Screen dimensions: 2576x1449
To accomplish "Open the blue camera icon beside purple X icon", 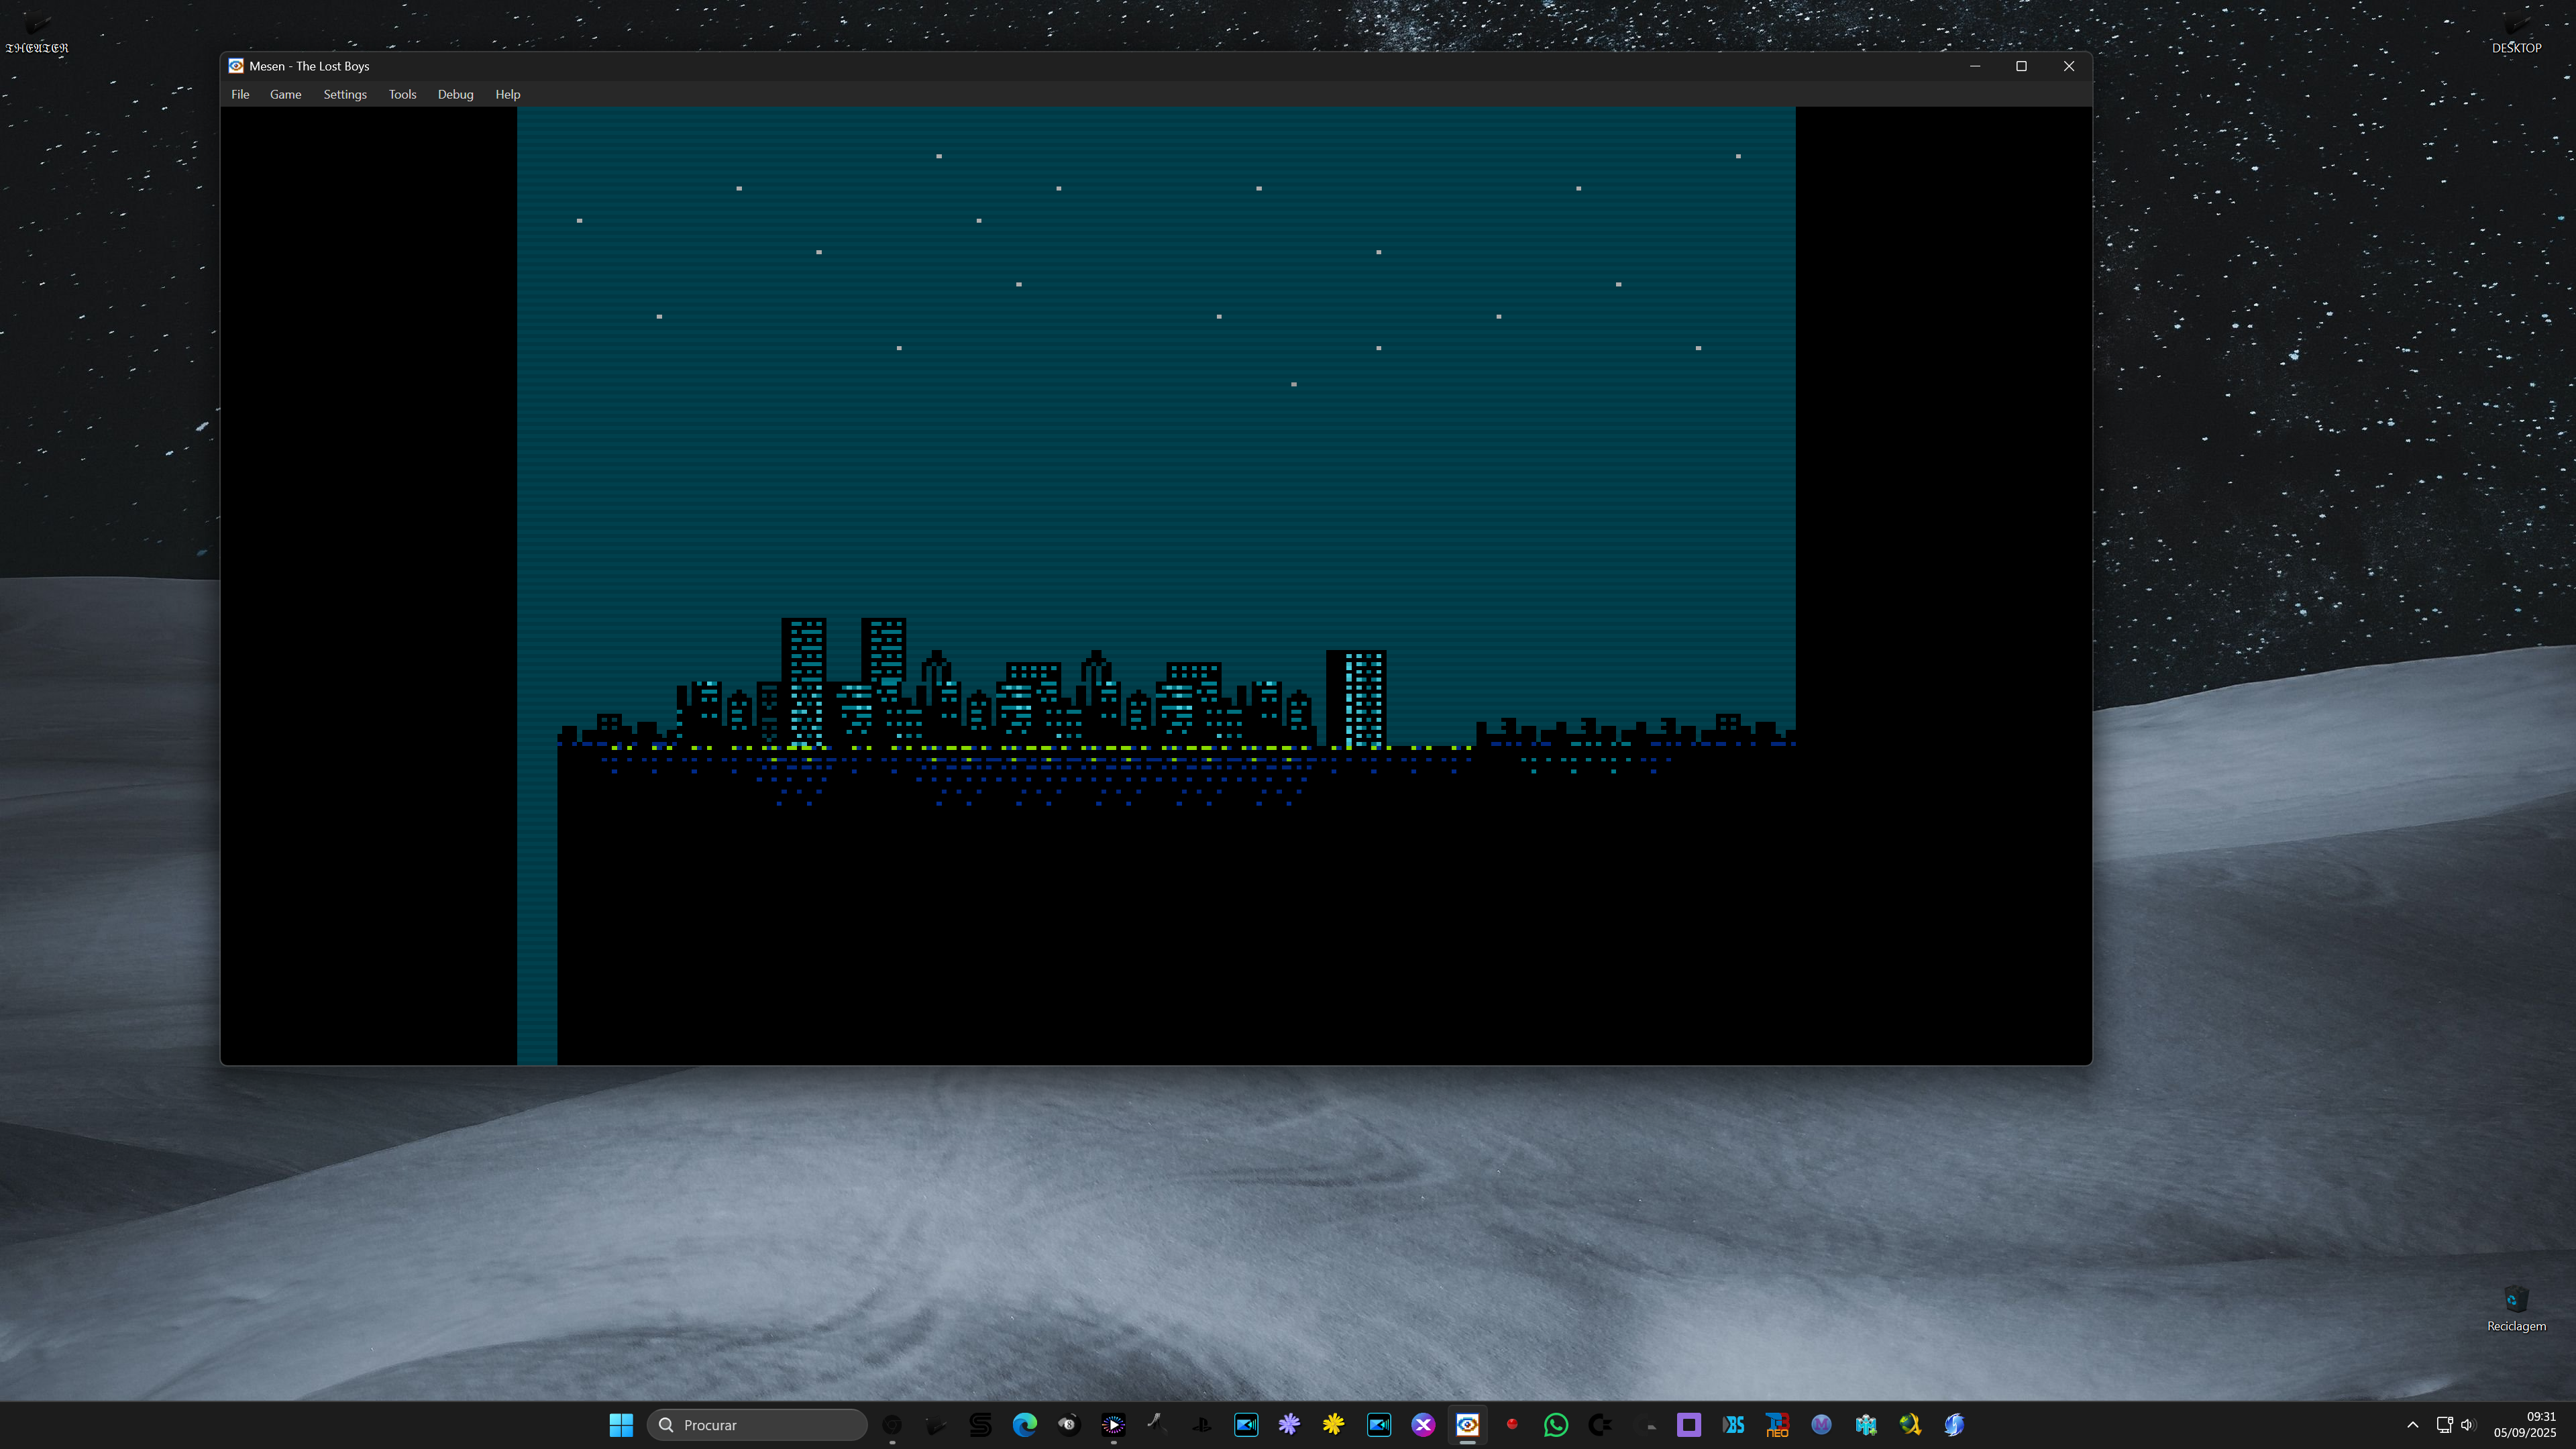I will click(x=1379, y=1425).
